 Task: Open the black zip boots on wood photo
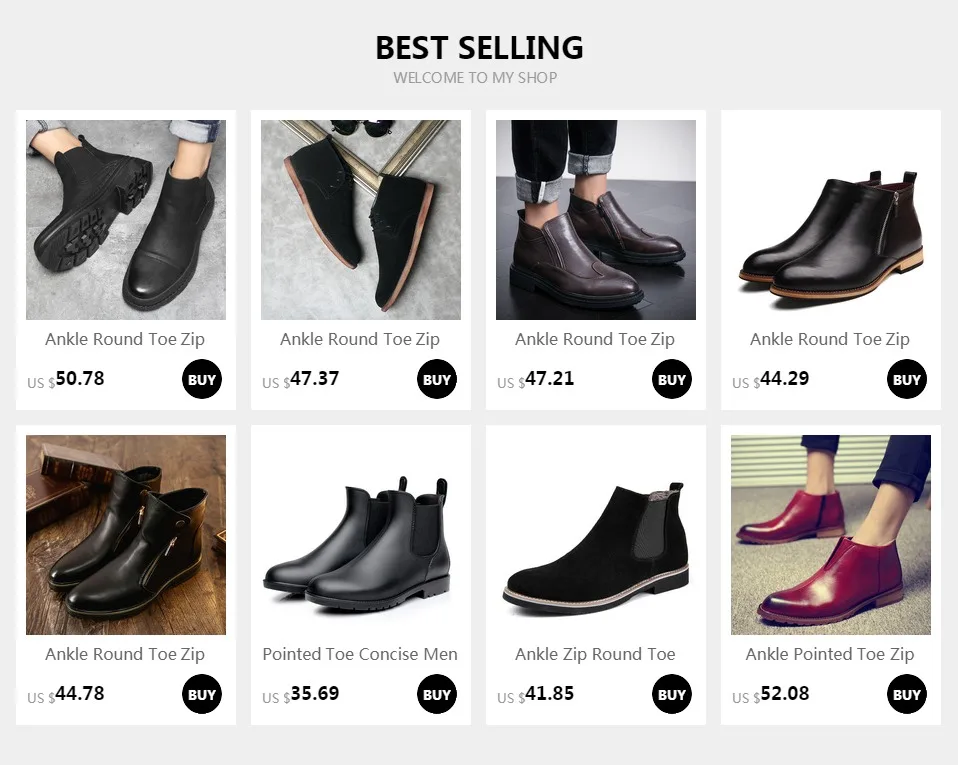point(126,535)
